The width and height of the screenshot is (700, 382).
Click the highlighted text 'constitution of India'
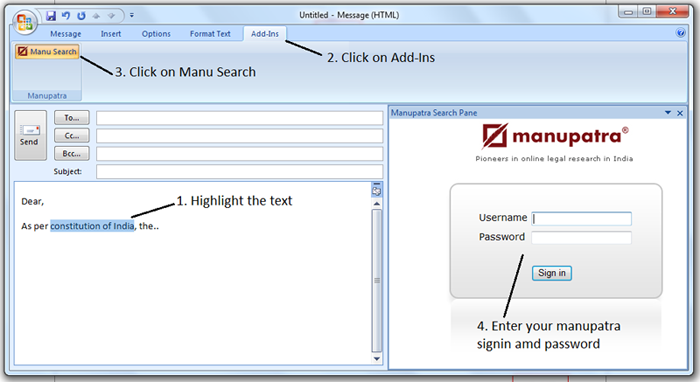92,226
